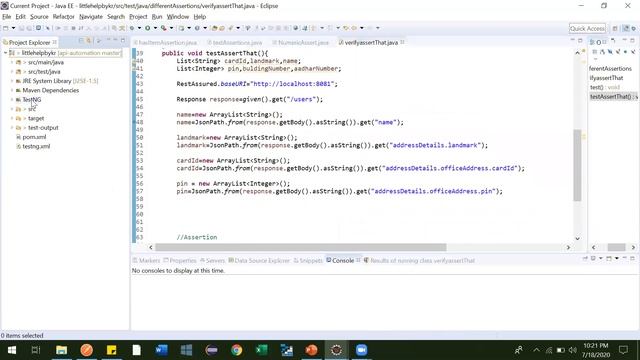Image resolution: width=640 pixels, height=360 pixels.
Task: Toggle Hide Fields in Outline toolbar
Action: coord(602,52)
